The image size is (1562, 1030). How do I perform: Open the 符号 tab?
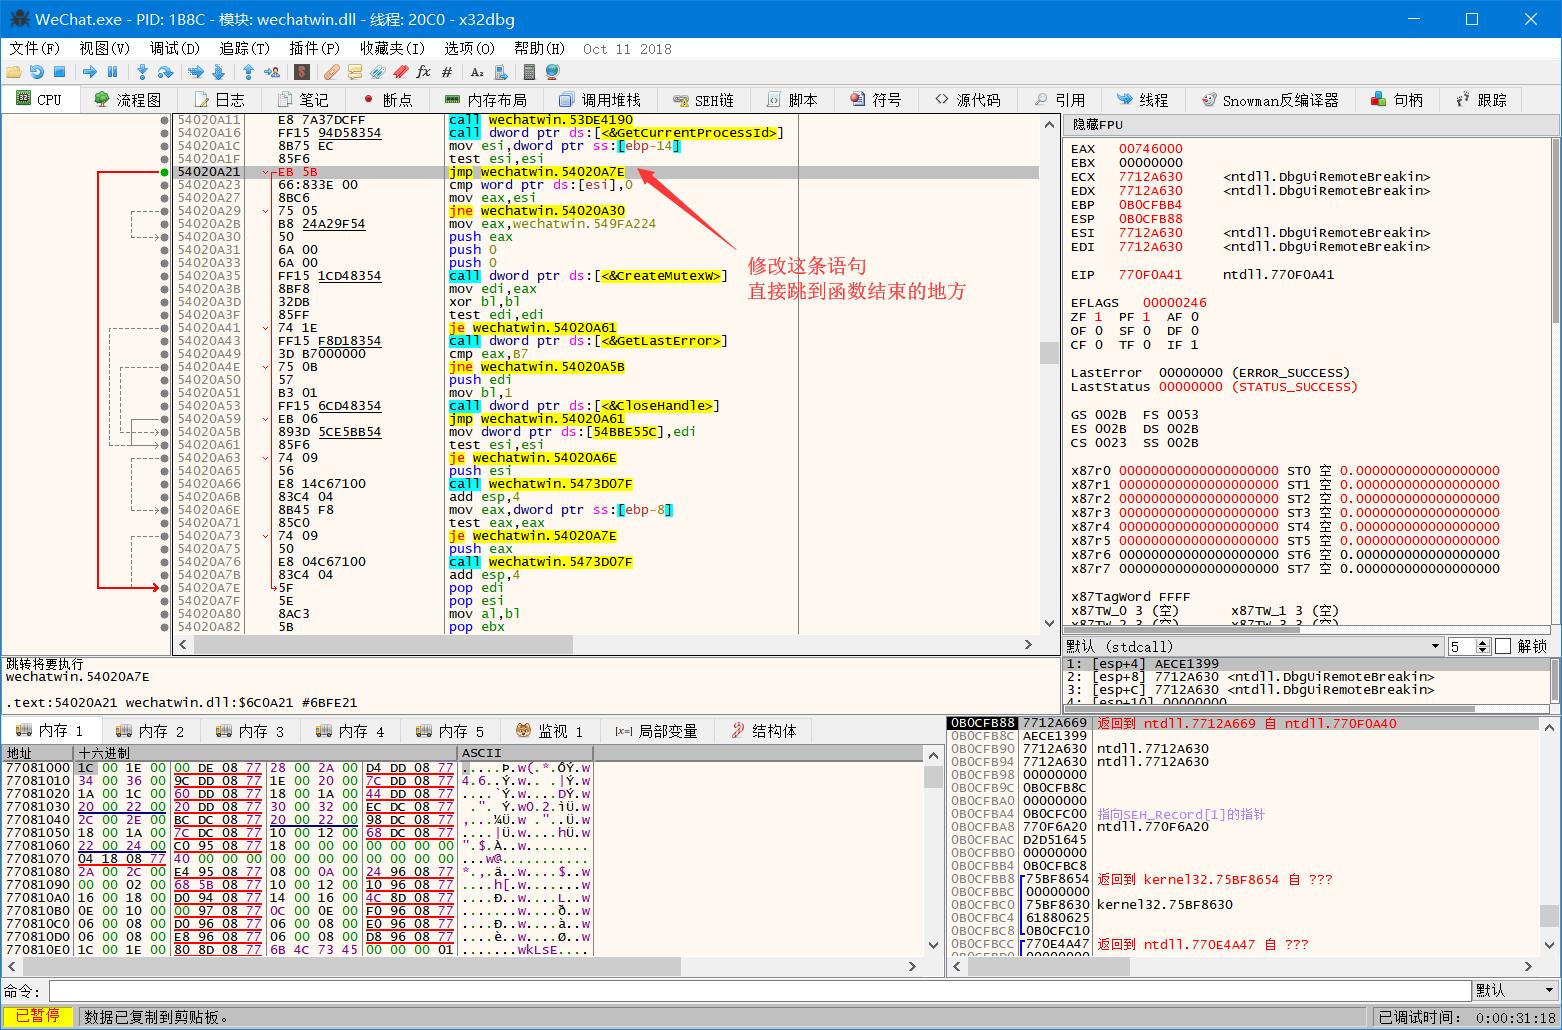coord(876,100)
